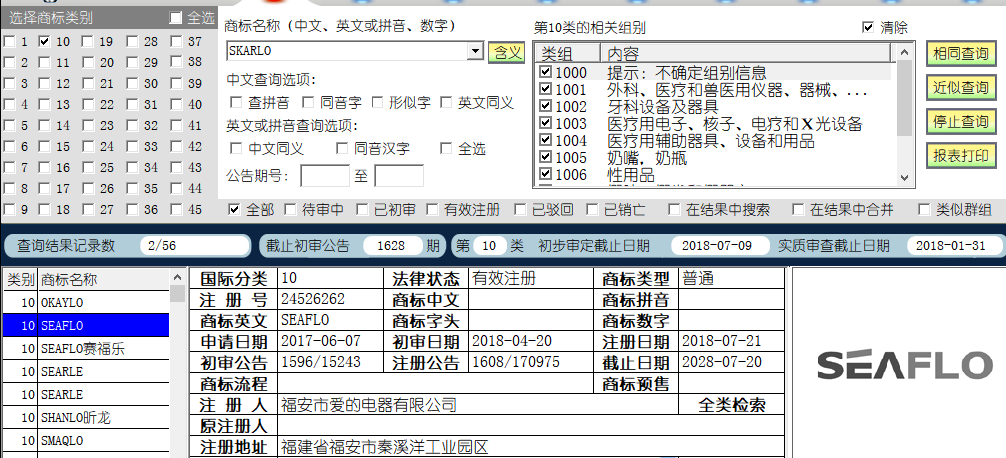Uncheck group 1000 in related groups list
Image resolution: width=1006 pixels, height=458 pixels.
click(x=545, y=72)
